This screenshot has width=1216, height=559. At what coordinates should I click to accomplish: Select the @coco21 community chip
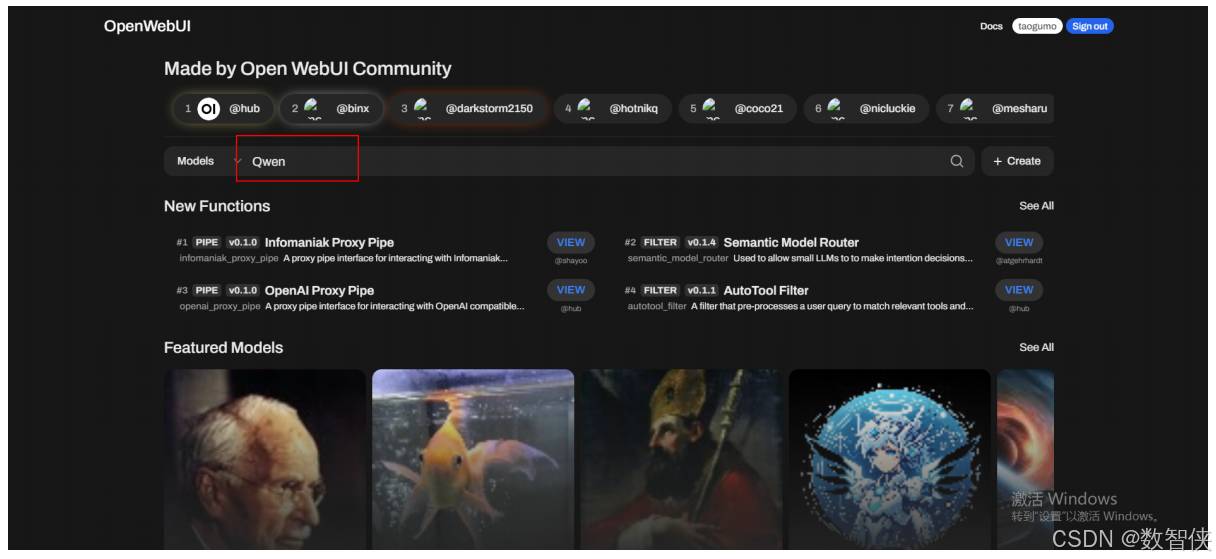pos(736,109)
